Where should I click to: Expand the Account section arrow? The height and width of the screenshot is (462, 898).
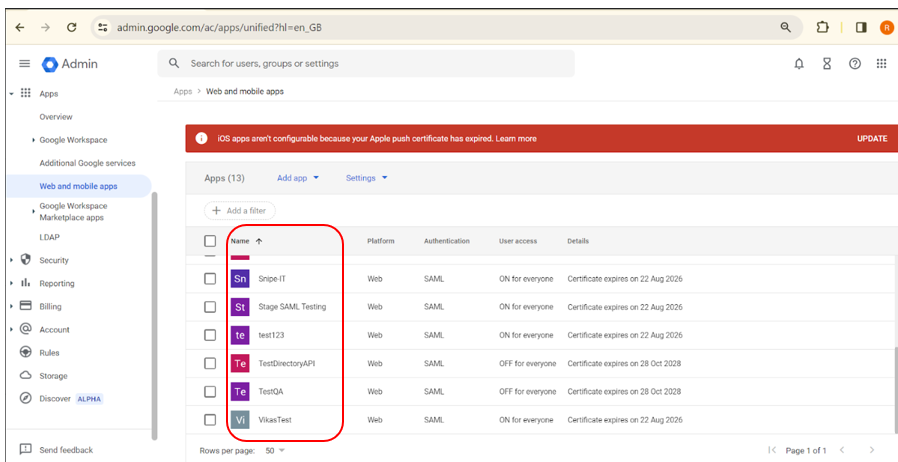[x=11, y=330]
